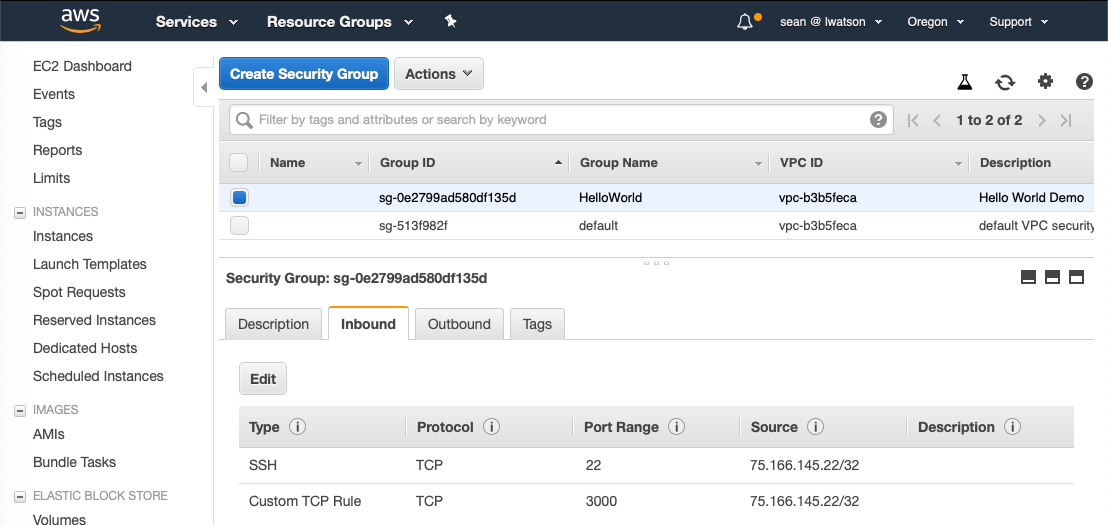The image size is (1108, 525).
Task: Open table settings gear icon
Action: 1045,82
